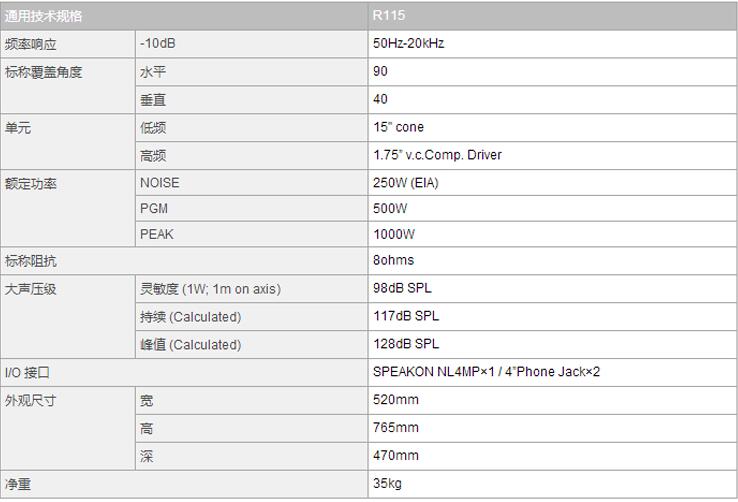Select the 频率响应 row label

31,44
